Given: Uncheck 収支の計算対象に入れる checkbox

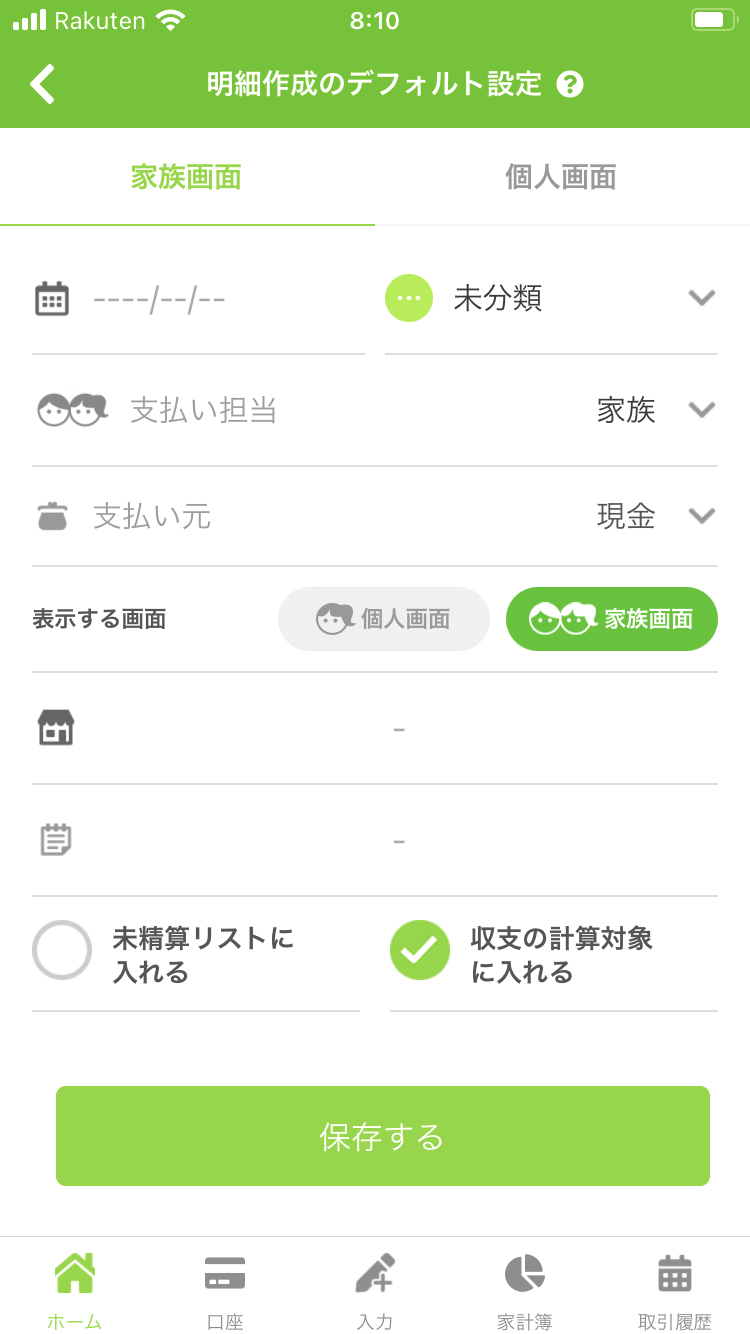Looking at the screenshot, I should 420,950.
